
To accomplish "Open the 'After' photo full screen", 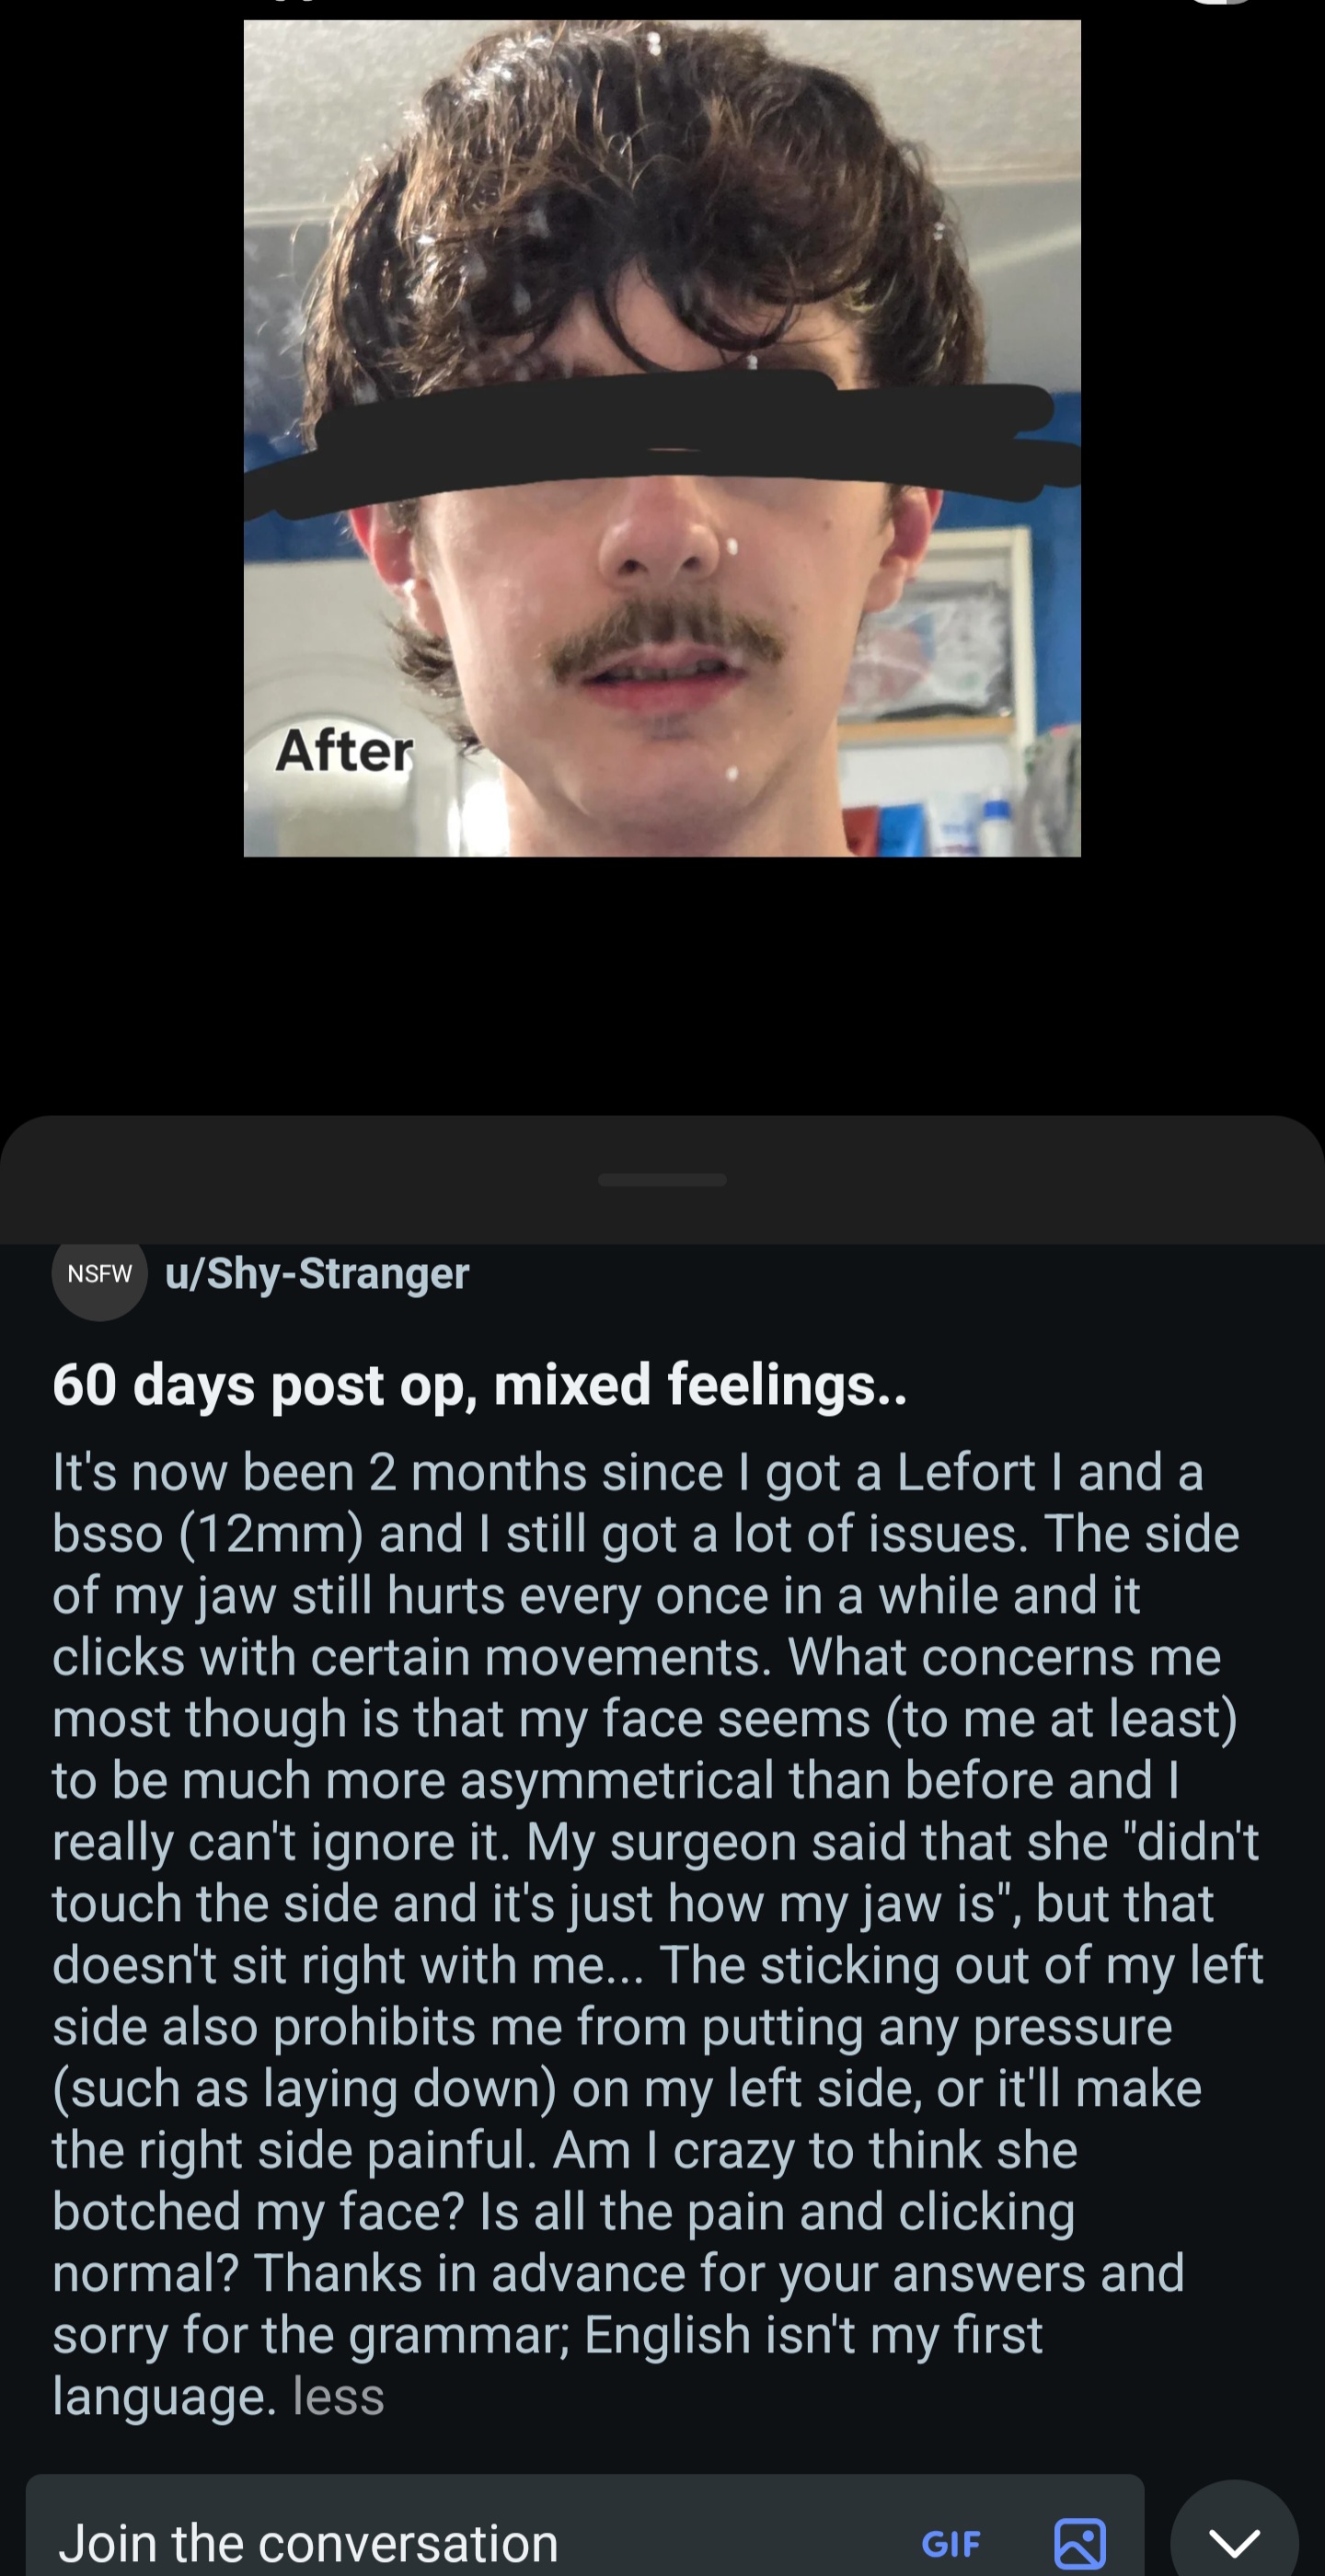I will 662,438.
